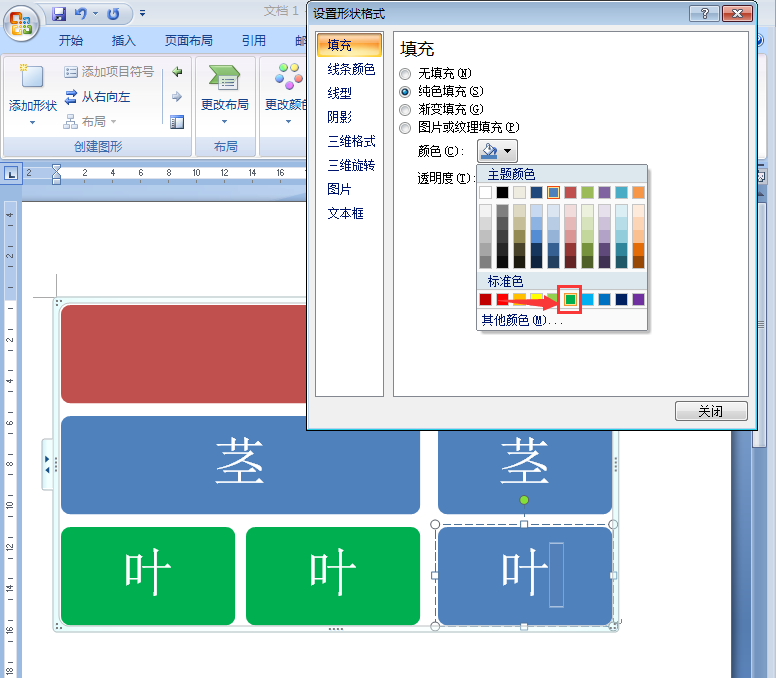Undo the last action

pos(80,14)
